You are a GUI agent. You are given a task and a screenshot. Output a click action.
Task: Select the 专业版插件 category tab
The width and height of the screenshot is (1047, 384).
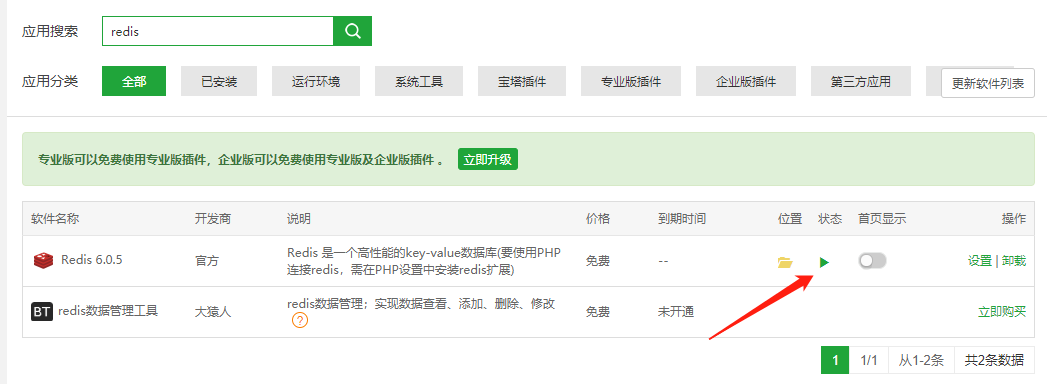631,81
